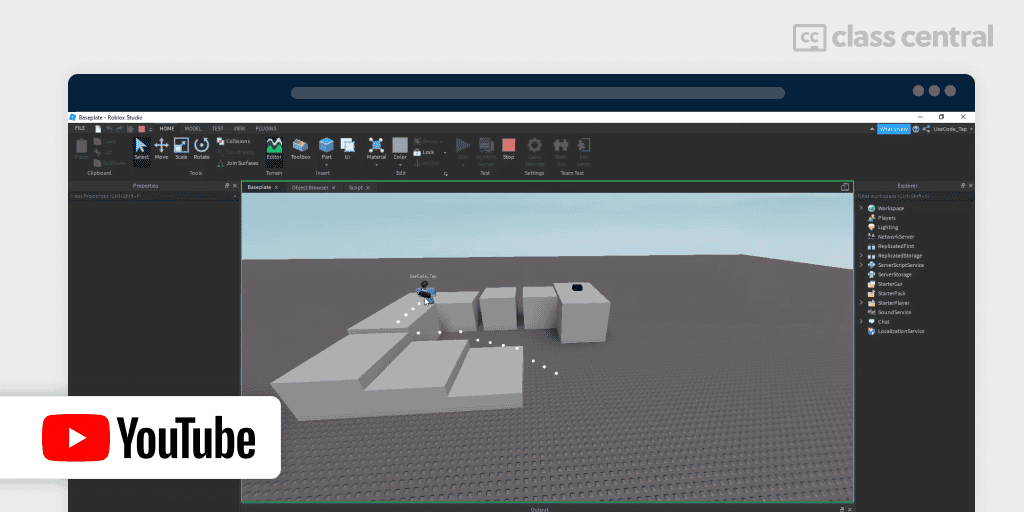Toggle Anchor for selected part
Image resolution: width=1024 pixels, height=512 pixels.
click(x=427, y=163)
